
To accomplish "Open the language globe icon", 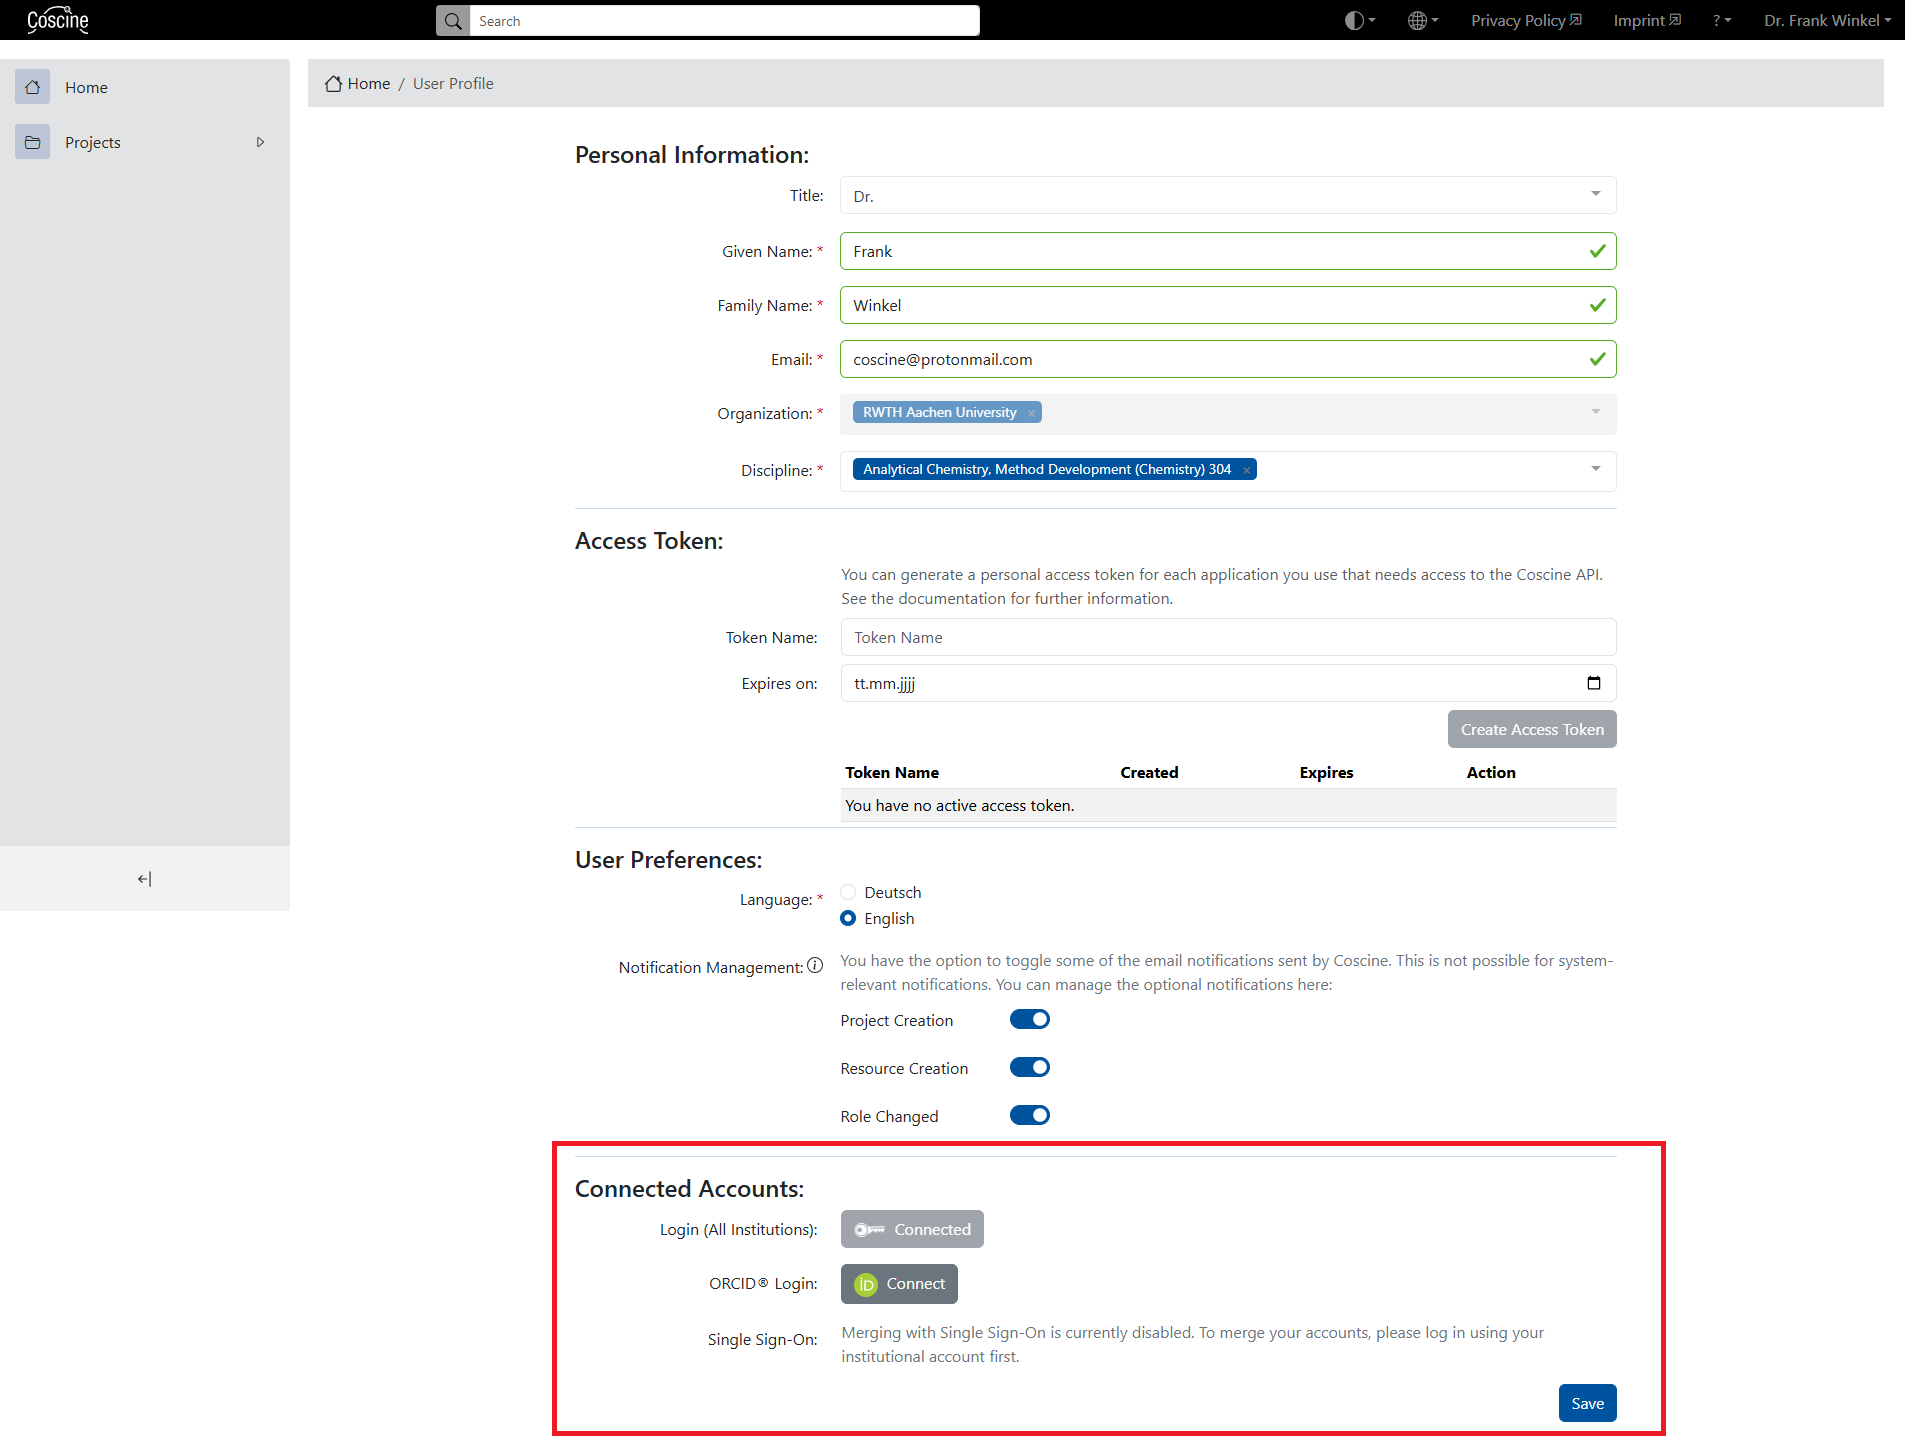I will [1419, 20].
